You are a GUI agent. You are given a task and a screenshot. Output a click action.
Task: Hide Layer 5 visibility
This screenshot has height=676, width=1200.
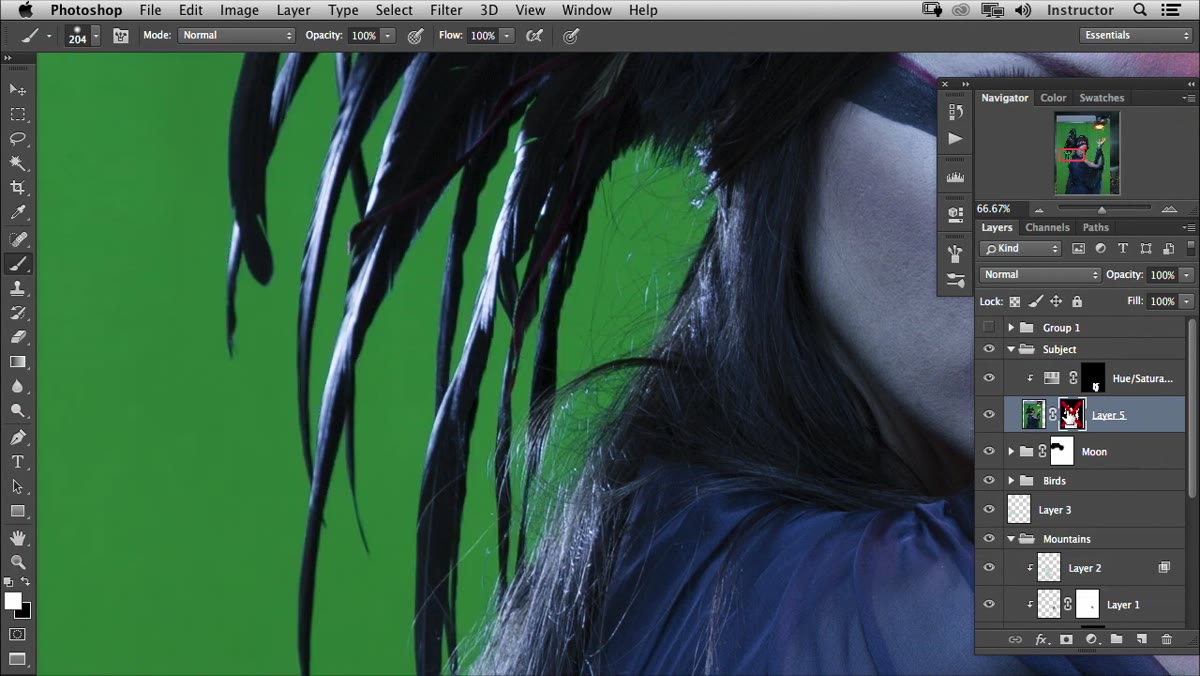[x=989, y=415]
